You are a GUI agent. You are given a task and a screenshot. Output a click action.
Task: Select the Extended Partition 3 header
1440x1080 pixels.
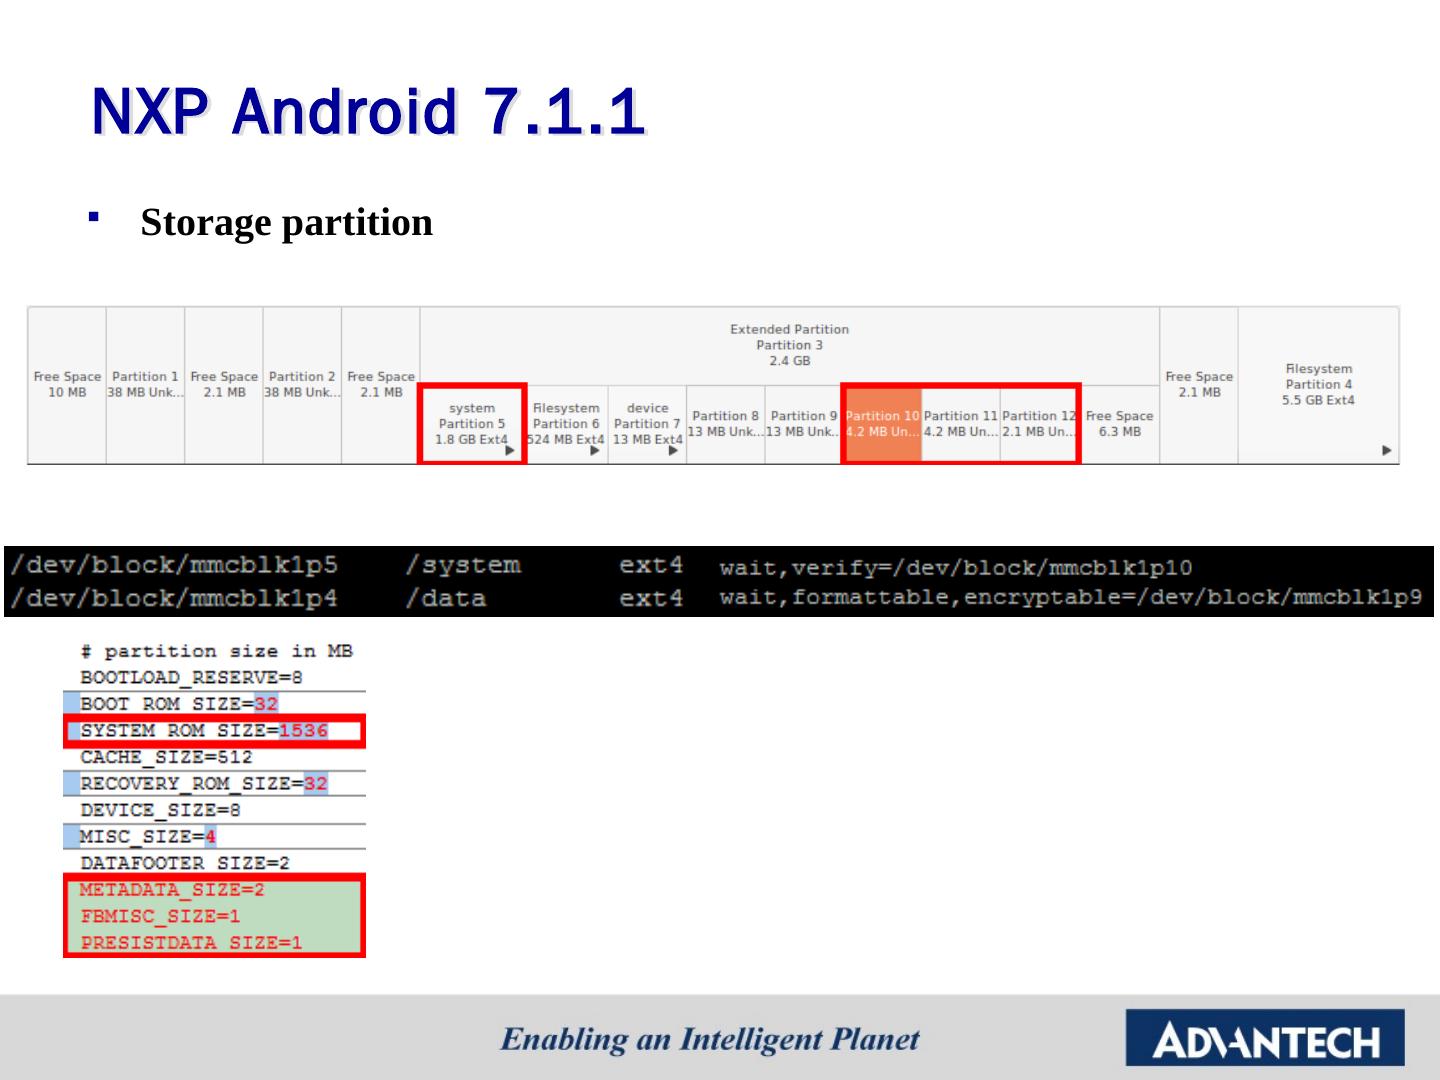pos(789,345)
